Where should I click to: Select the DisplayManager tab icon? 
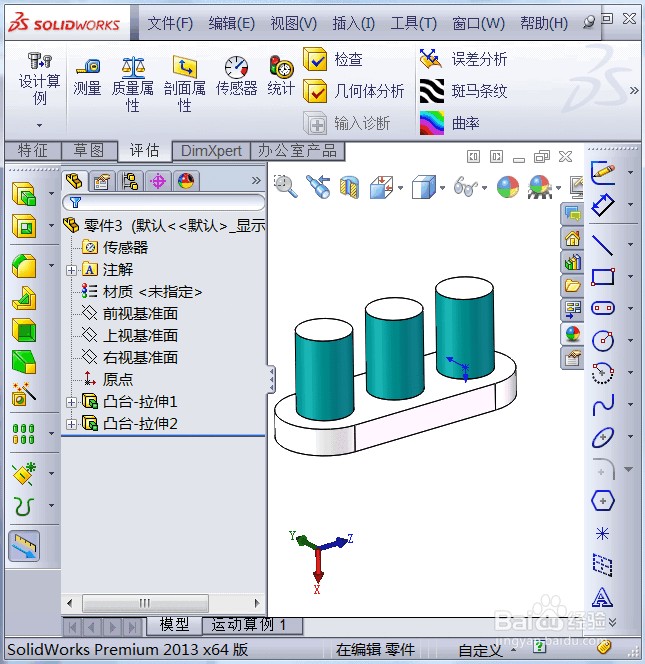point(185,181)
